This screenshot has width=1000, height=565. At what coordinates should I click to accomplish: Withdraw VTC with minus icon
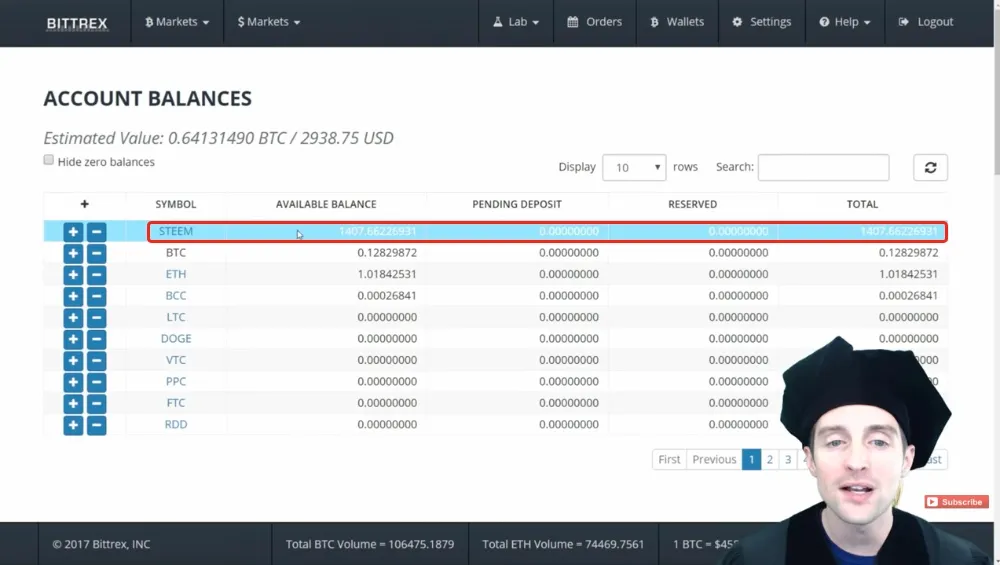(96, 360)
